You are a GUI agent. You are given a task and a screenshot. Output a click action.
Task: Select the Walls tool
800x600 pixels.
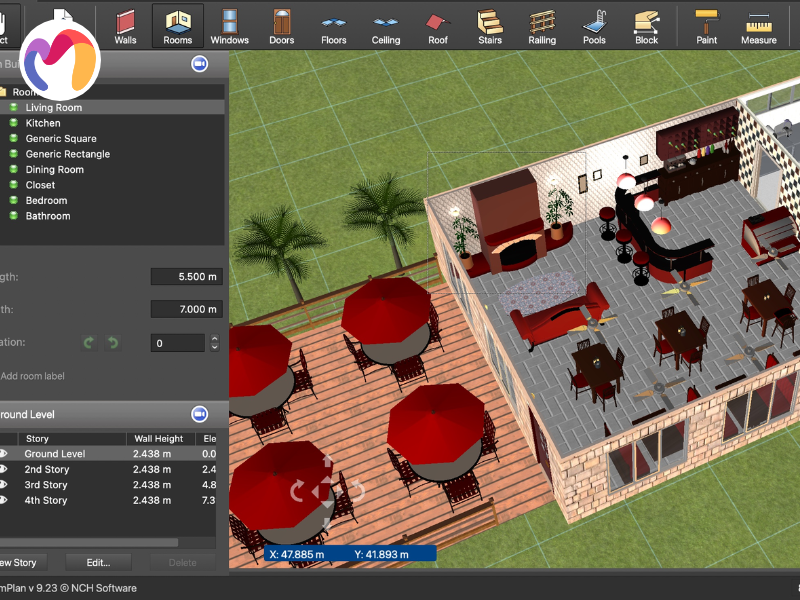coord(125,26)
